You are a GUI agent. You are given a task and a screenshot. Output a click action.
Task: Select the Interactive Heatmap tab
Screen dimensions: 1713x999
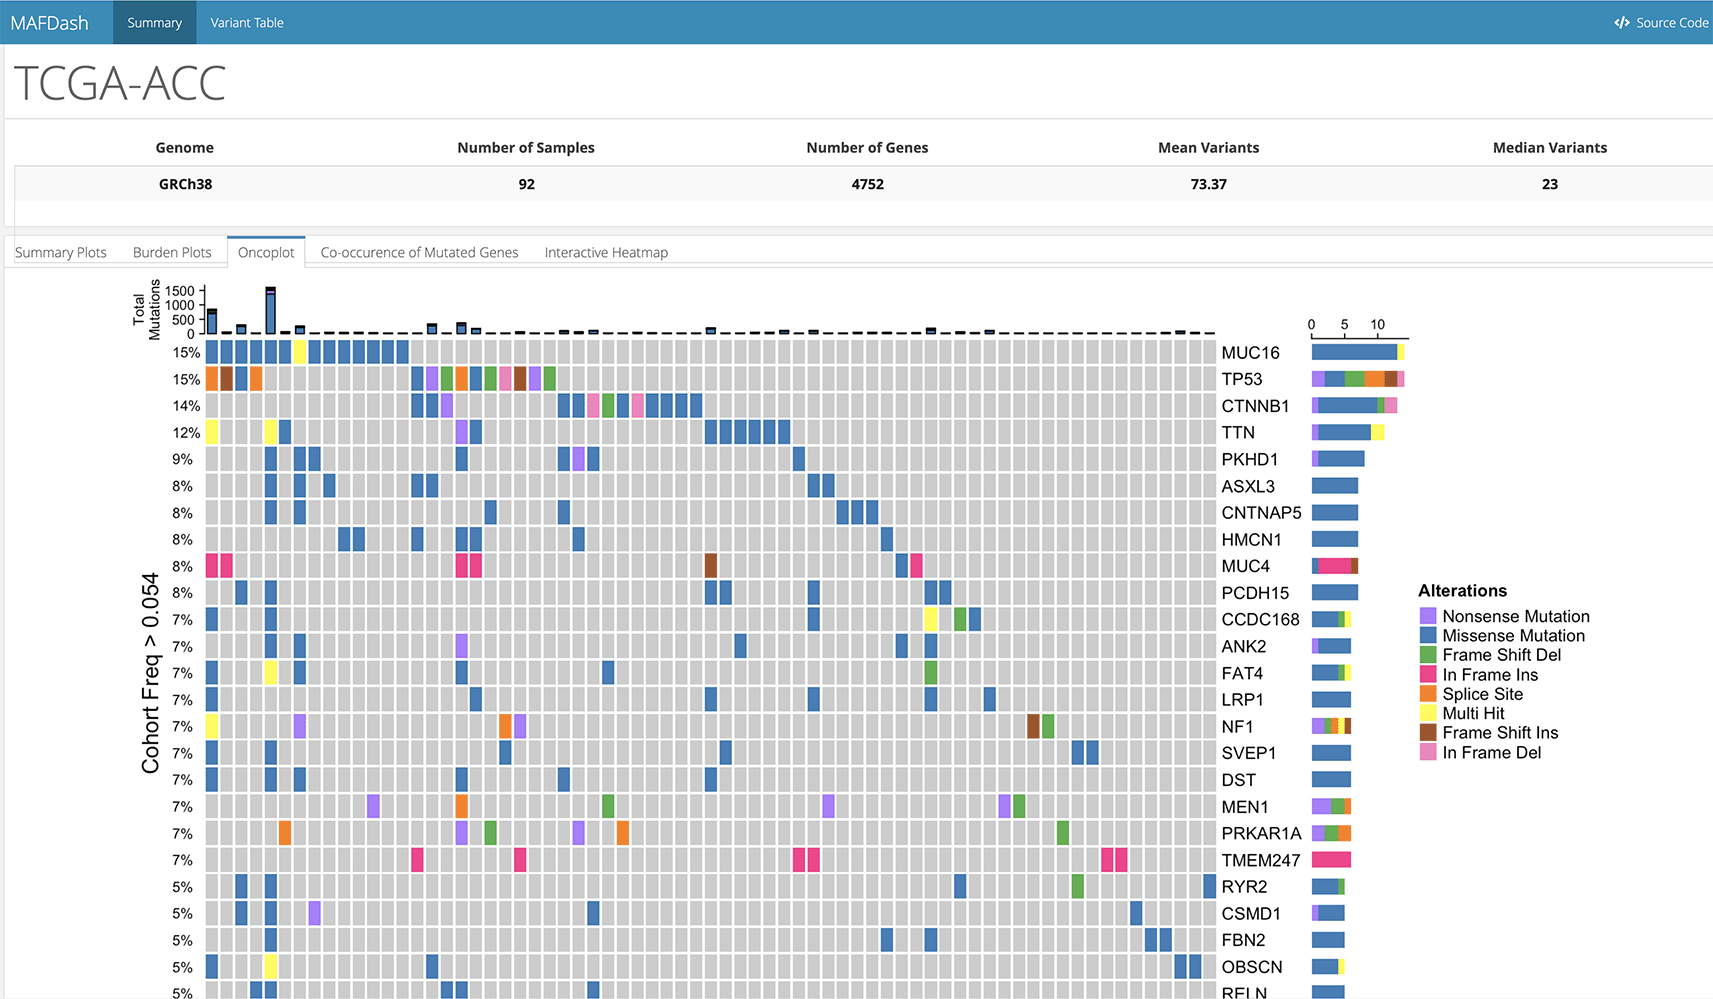(605, 251)
